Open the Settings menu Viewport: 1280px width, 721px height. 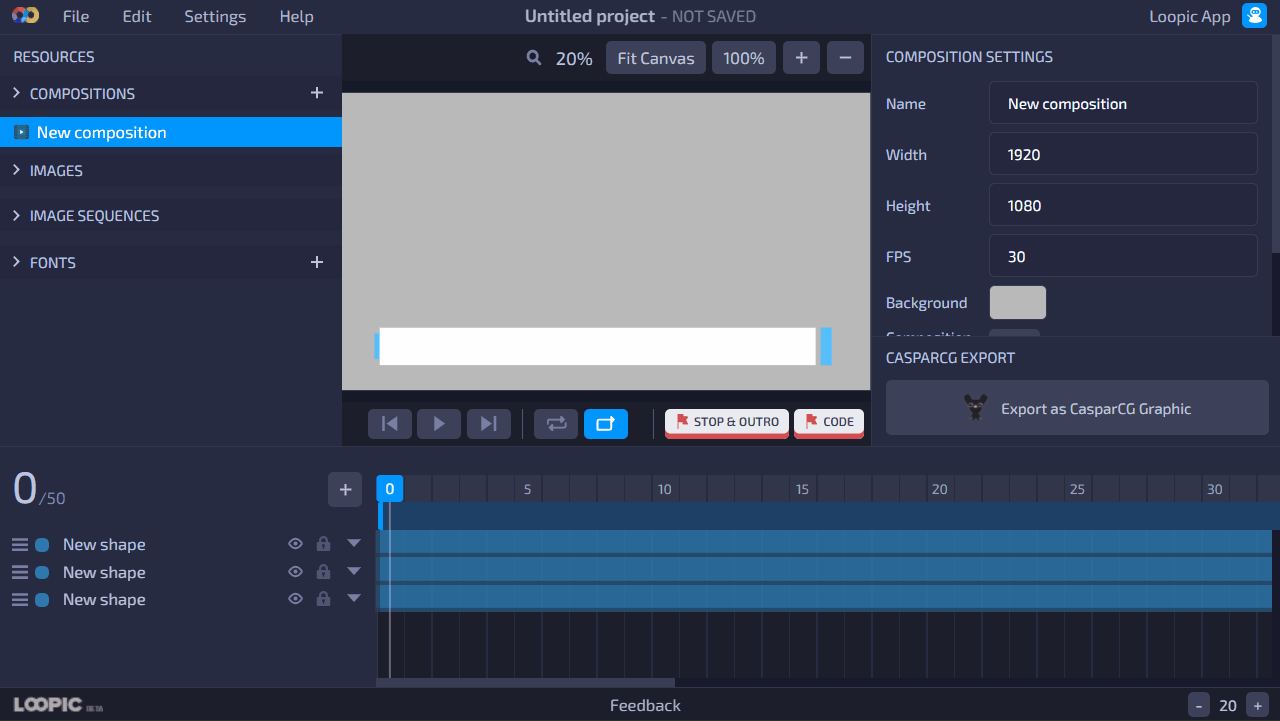215,16
